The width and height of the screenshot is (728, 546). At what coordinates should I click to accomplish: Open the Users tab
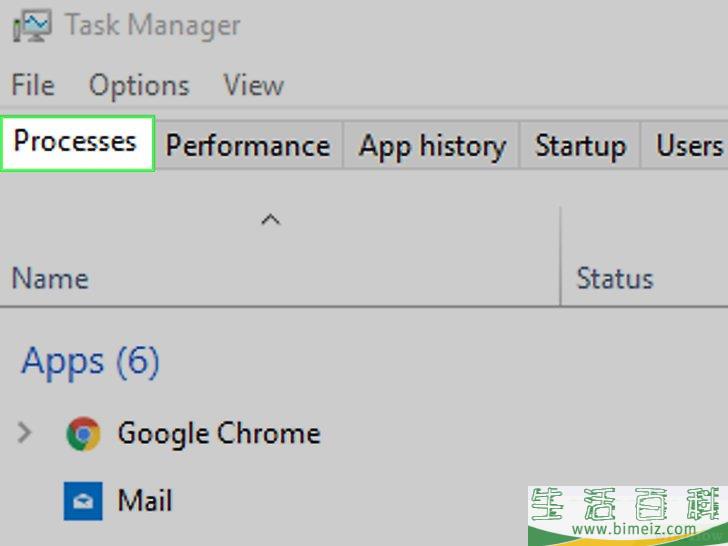click(685, 145)
